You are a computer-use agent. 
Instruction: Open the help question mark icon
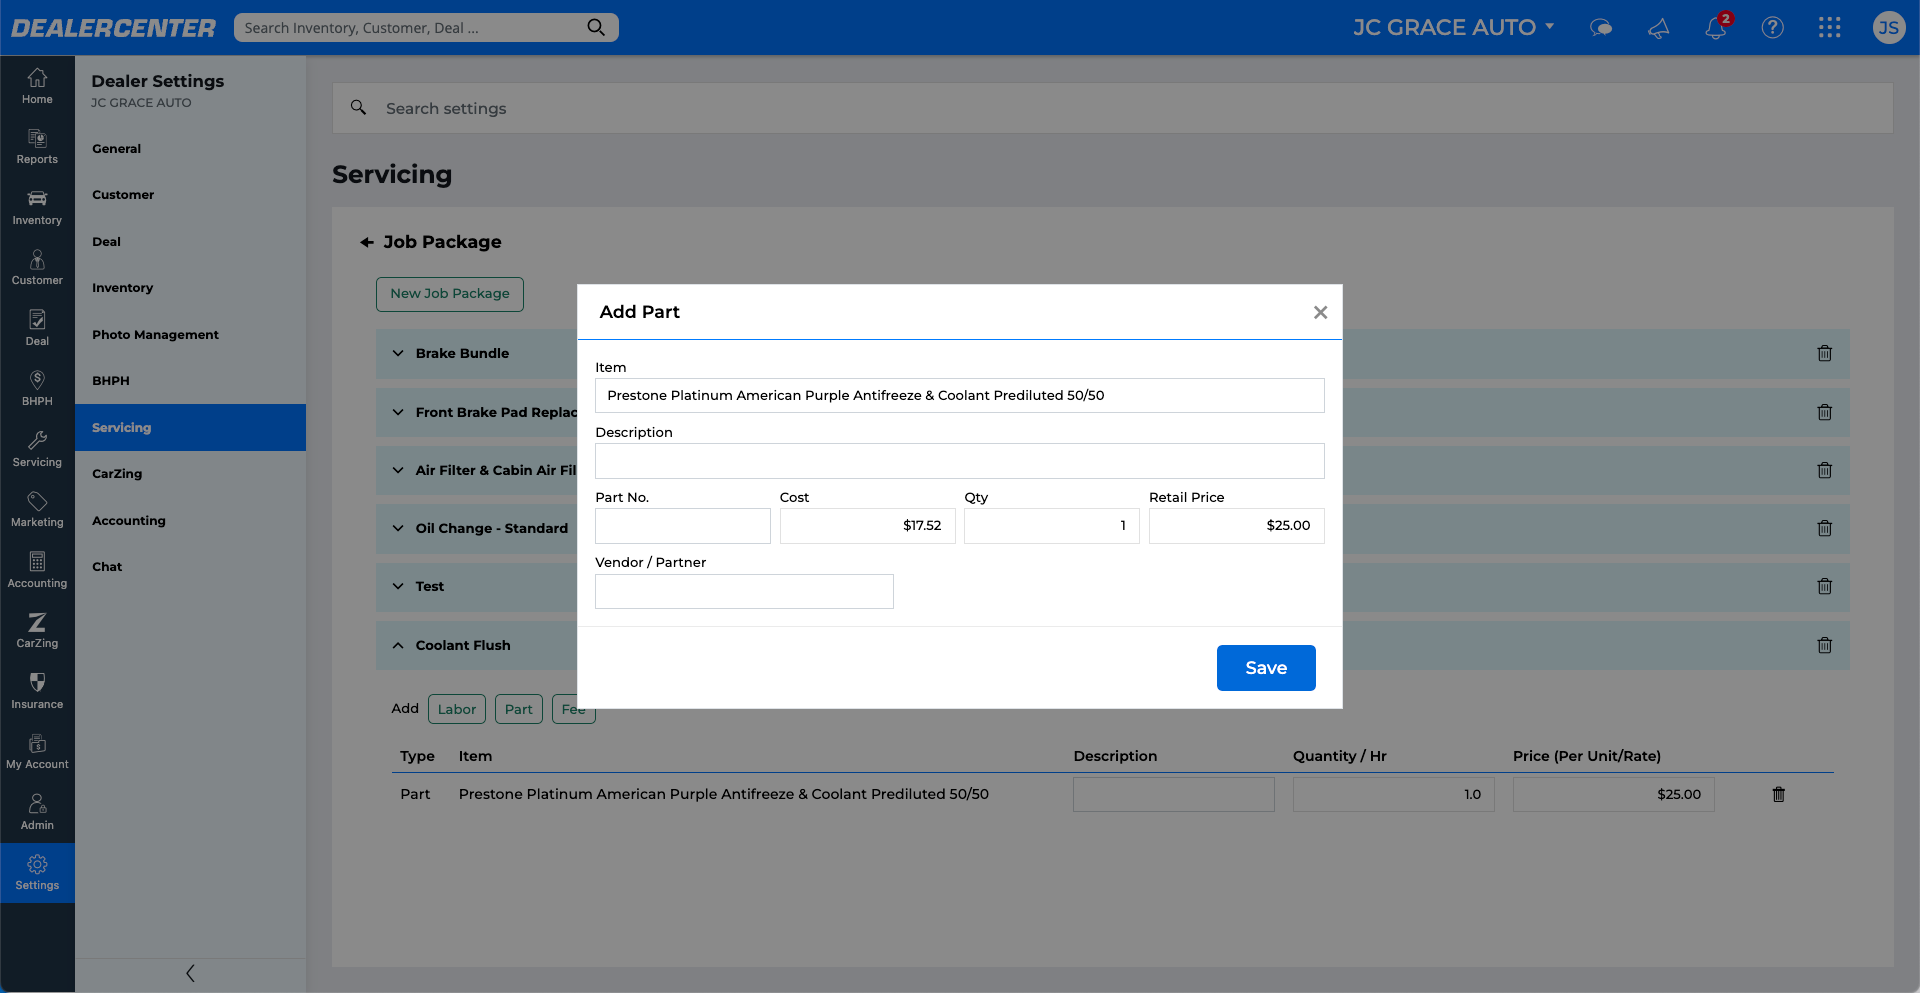pos(1772,28)
